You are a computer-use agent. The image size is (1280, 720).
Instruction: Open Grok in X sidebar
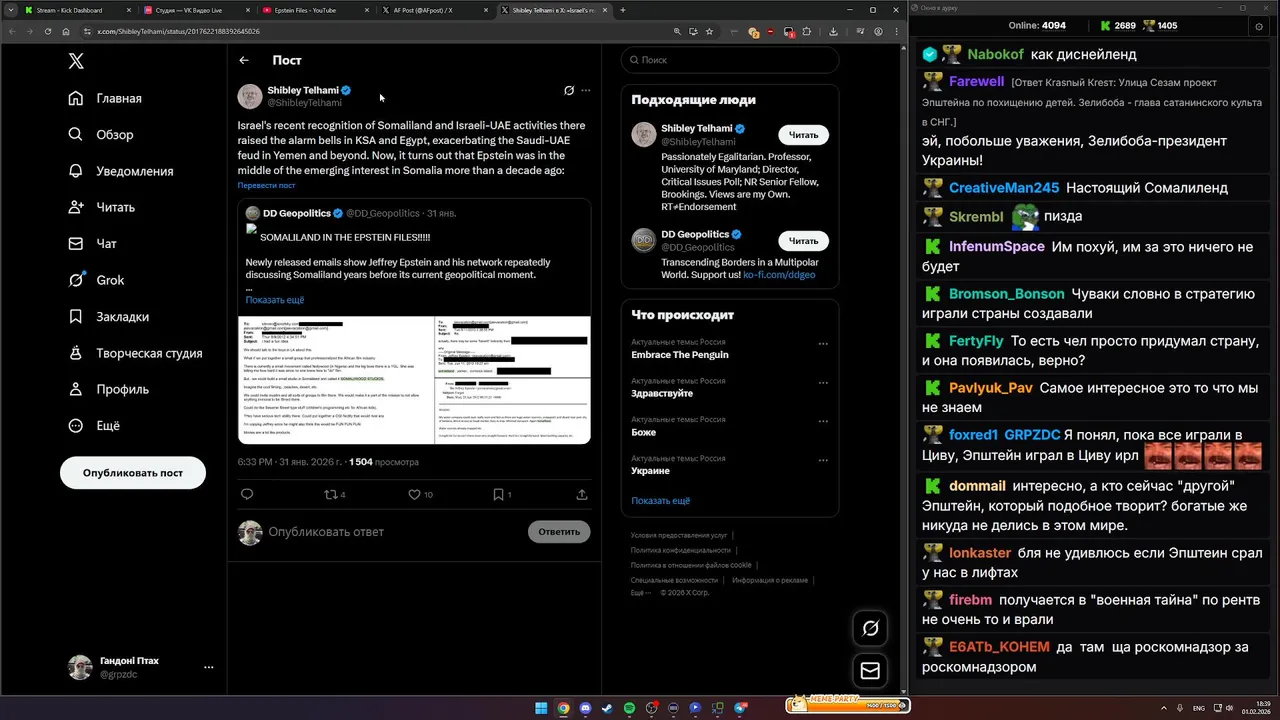(96, 280)
